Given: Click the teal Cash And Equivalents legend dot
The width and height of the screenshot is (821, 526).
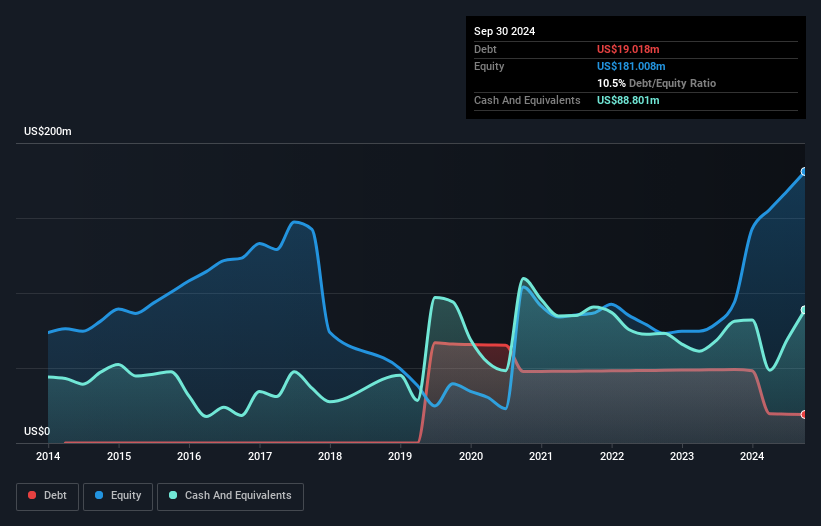Looking at the screenshot, I should point(173,495).
